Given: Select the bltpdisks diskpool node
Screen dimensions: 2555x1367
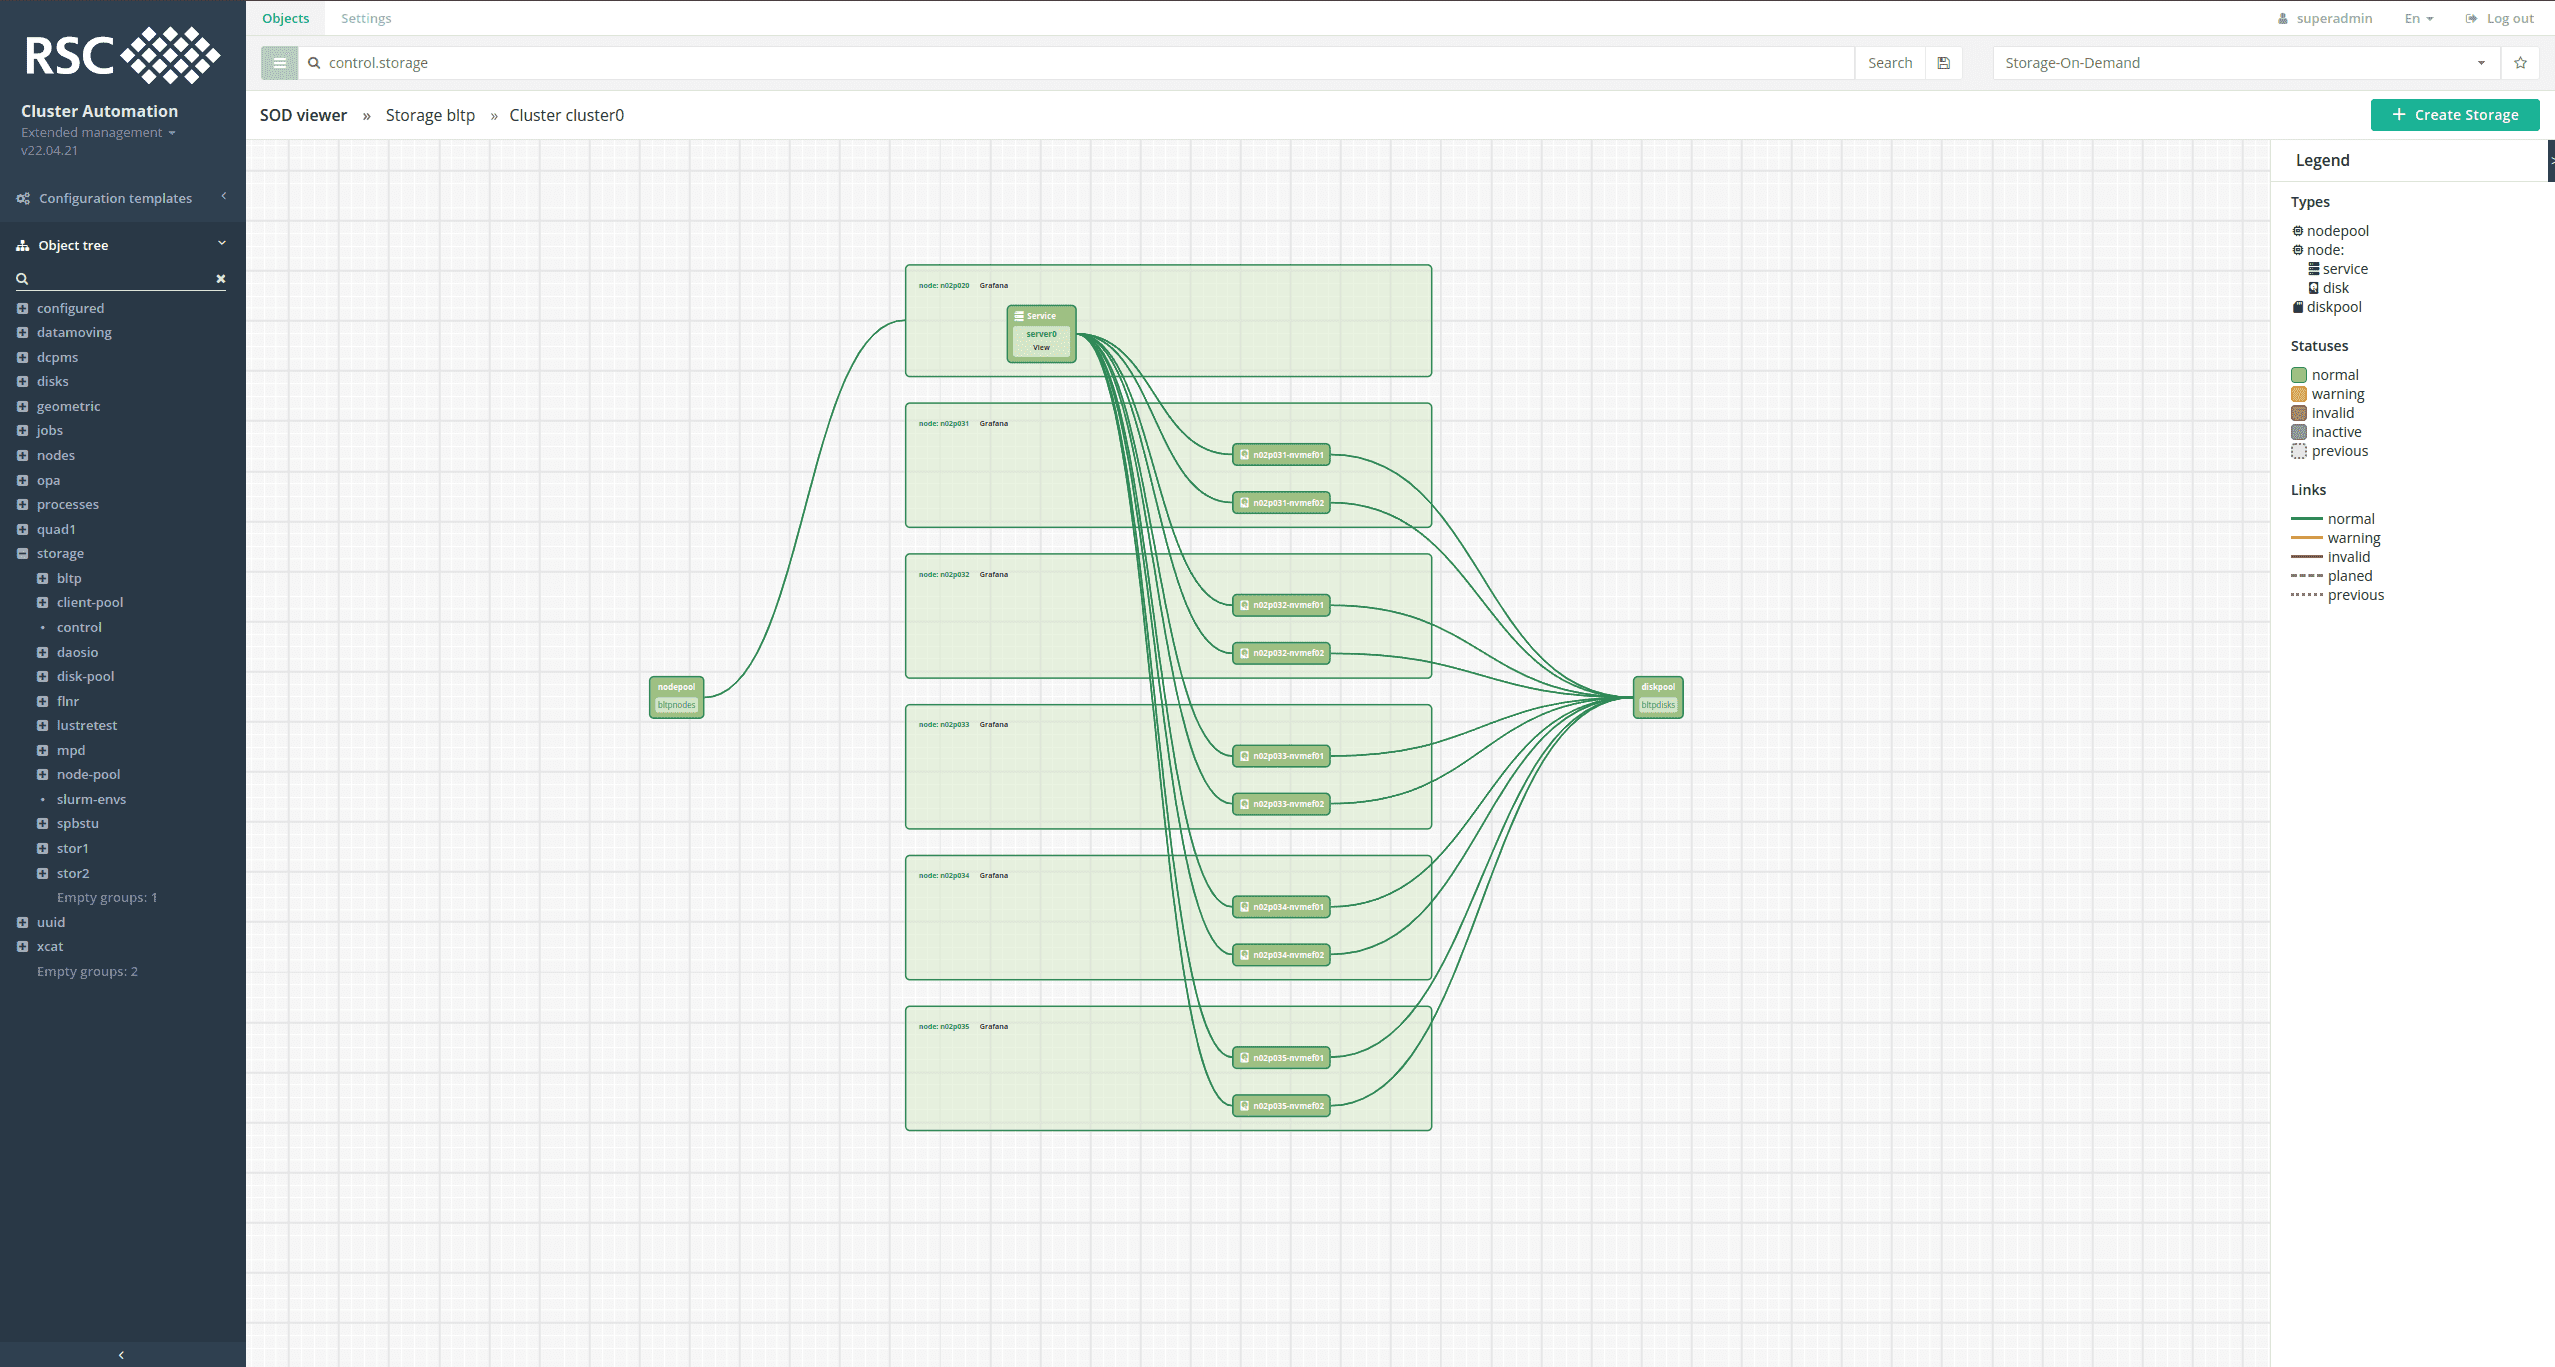Looking at the screenshot, I should coord(1657,704).
